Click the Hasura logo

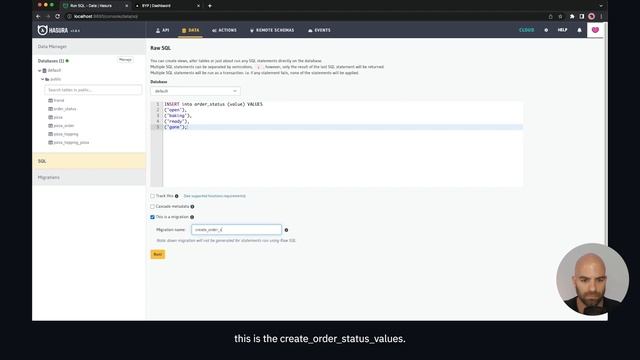(x=53, y=30)
